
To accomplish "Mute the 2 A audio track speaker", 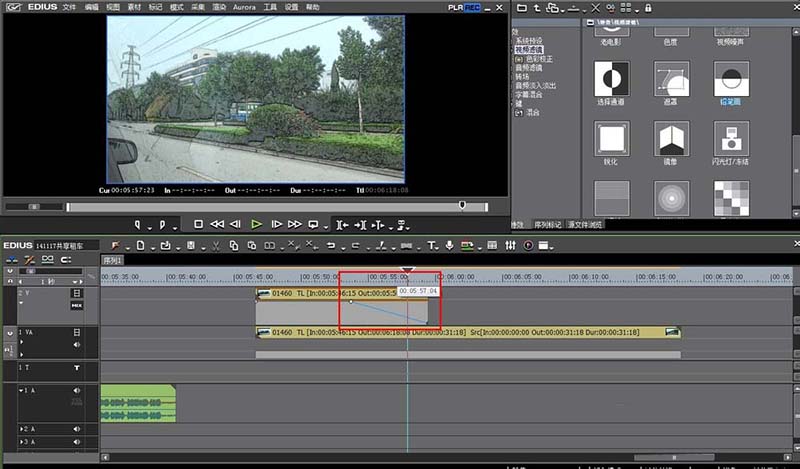I will [77, 429].
